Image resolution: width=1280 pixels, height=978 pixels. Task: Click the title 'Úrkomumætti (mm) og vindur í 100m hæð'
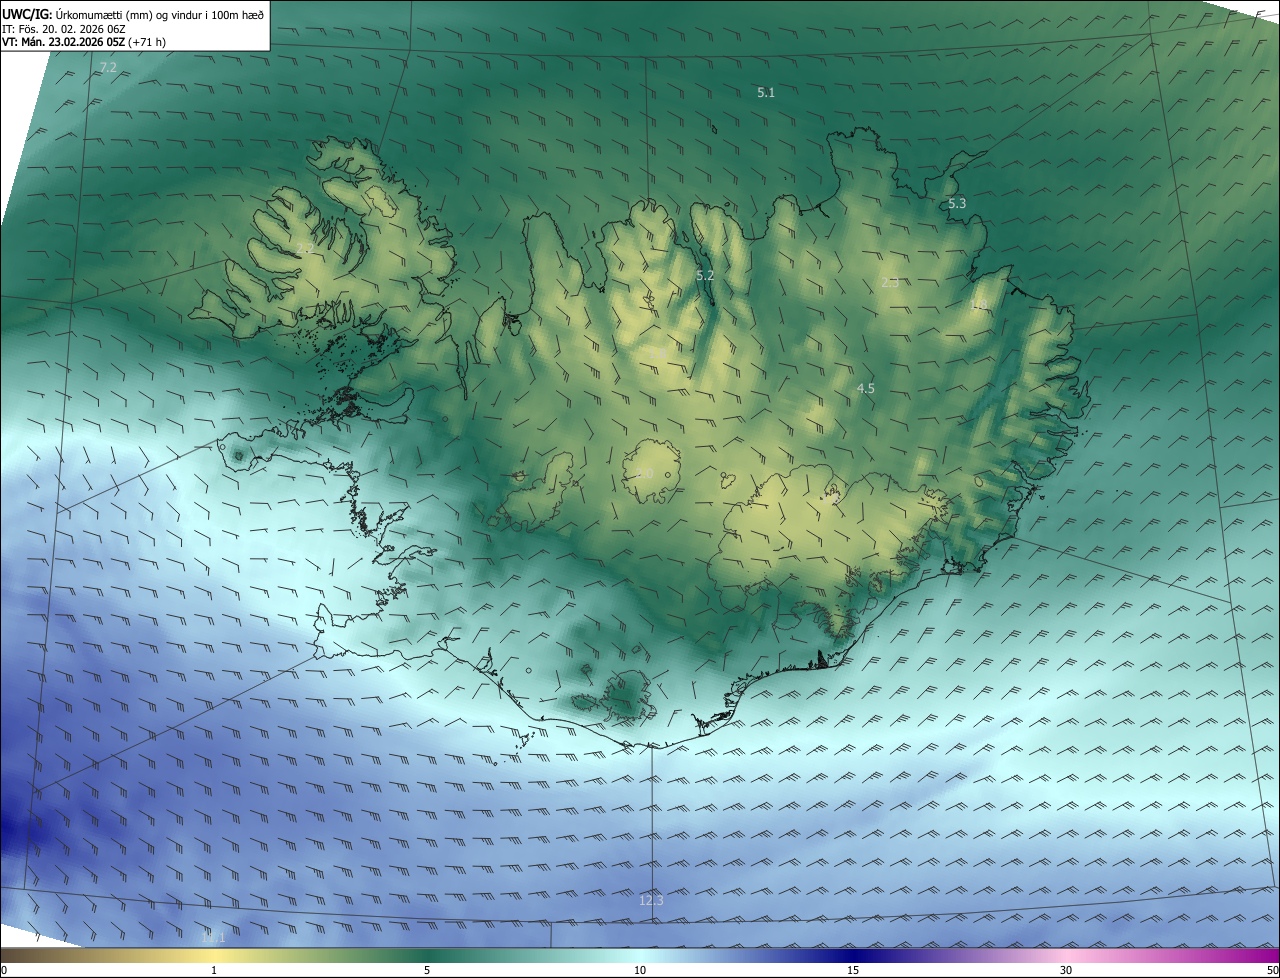click(160, 14)
